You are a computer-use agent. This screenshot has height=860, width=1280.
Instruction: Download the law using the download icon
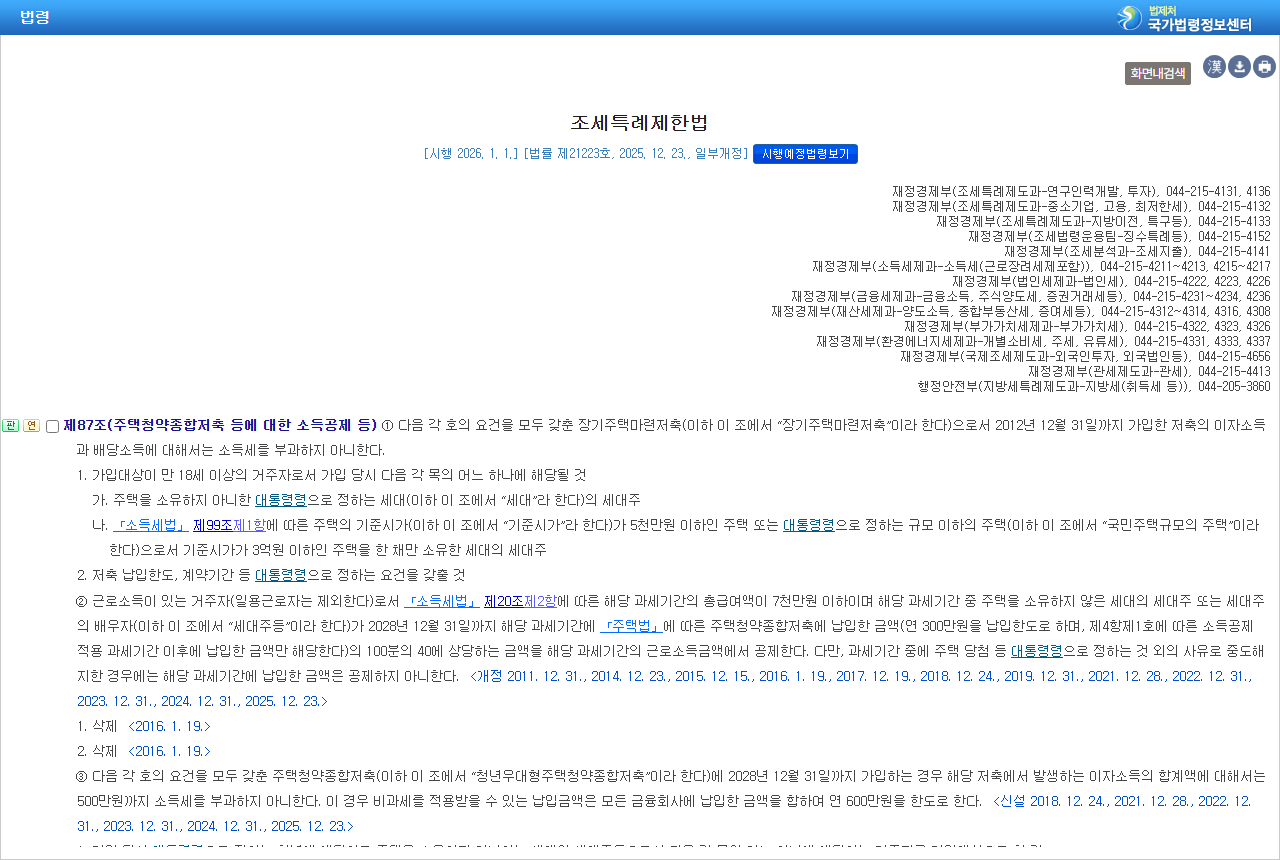coord(1239,67)
